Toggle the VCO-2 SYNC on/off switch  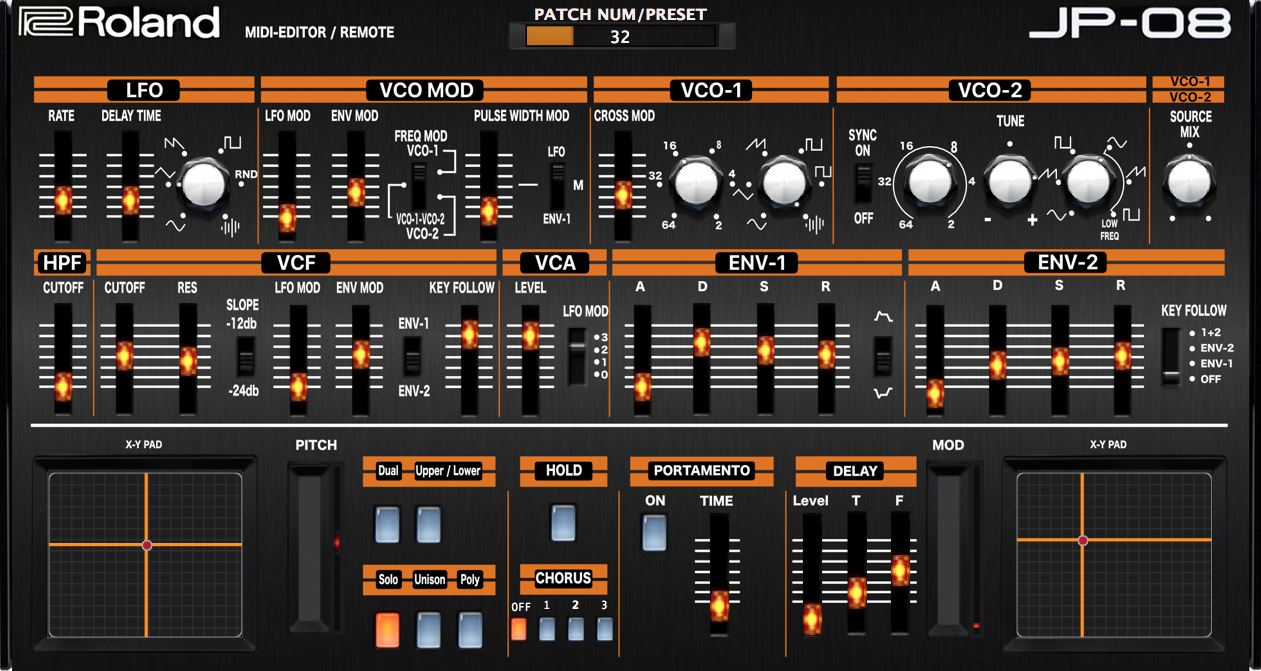[x=862, y=183]
